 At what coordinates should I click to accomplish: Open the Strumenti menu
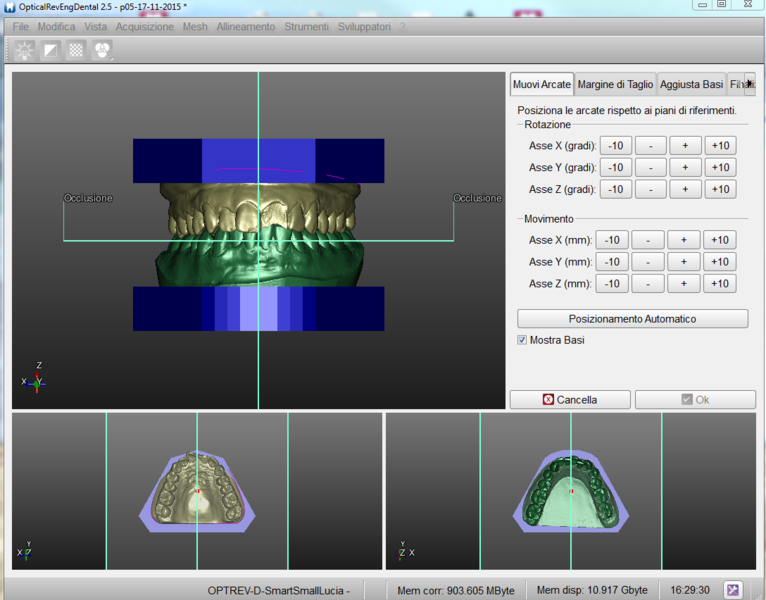tap(306, 27)
